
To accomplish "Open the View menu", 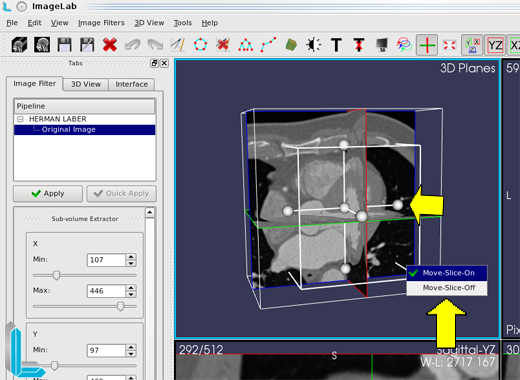I will click(59, 23).
